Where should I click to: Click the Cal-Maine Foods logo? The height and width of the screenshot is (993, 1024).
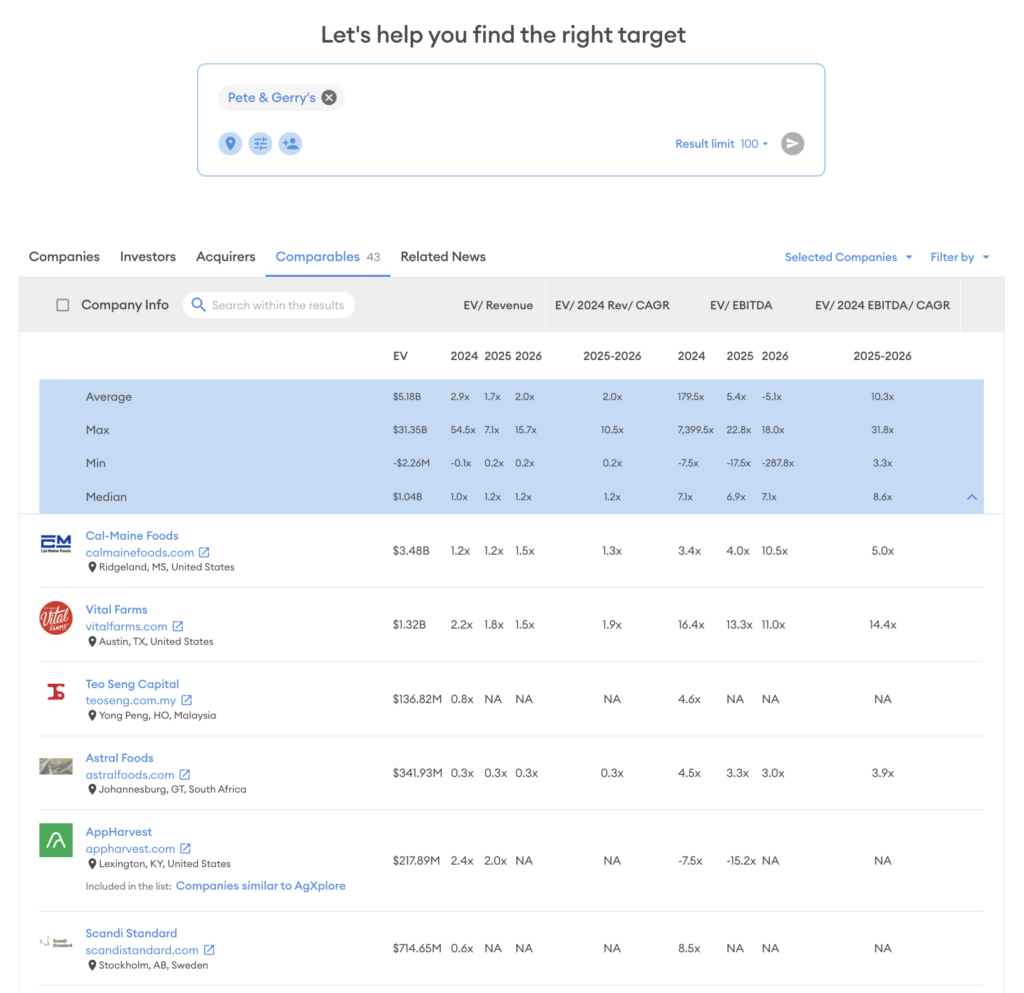(56, 544)
